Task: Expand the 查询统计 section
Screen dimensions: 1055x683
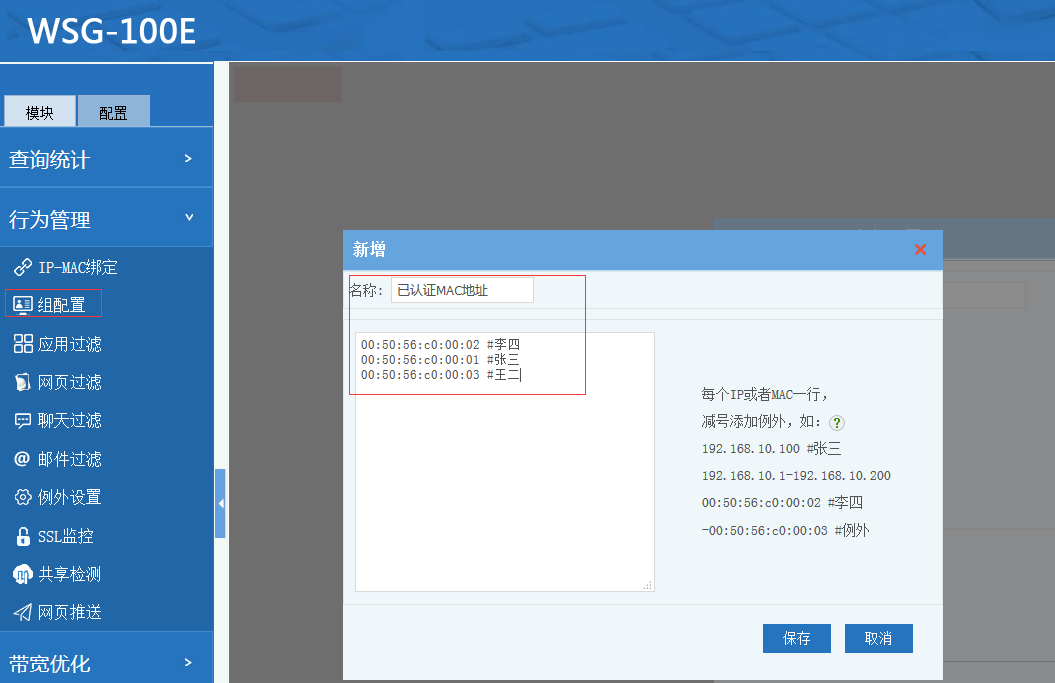Action: tap(106, 159)
